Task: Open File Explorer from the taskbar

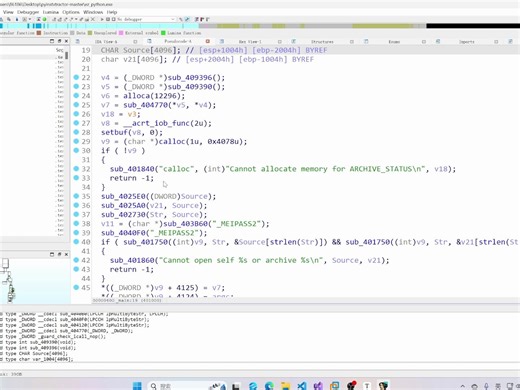Action: pos(286,386)
